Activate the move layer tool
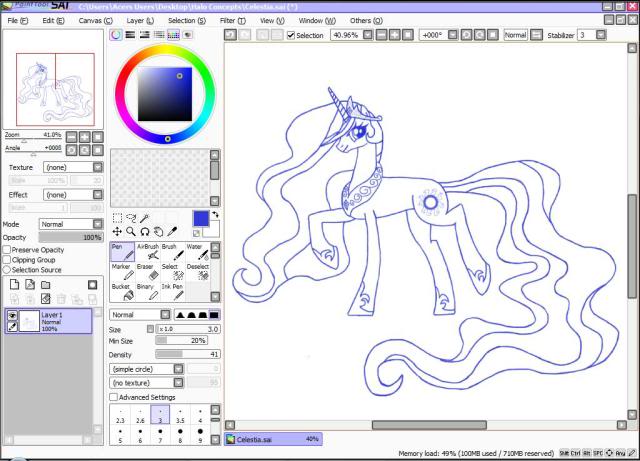This screenshot has height=461, width=640. coord(117,232)
